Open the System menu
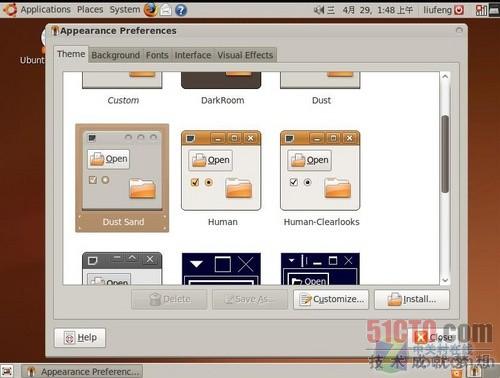 (125, 10)
